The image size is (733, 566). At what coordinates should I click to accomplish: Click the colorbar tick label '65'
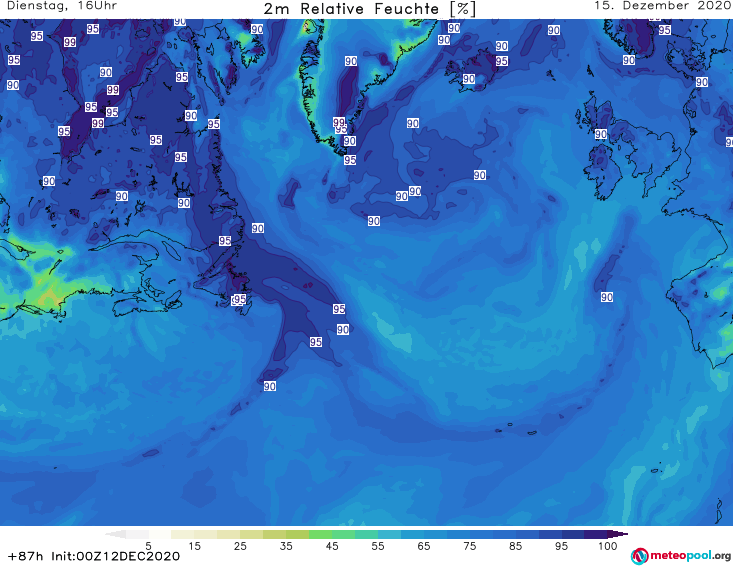point(424,546)
